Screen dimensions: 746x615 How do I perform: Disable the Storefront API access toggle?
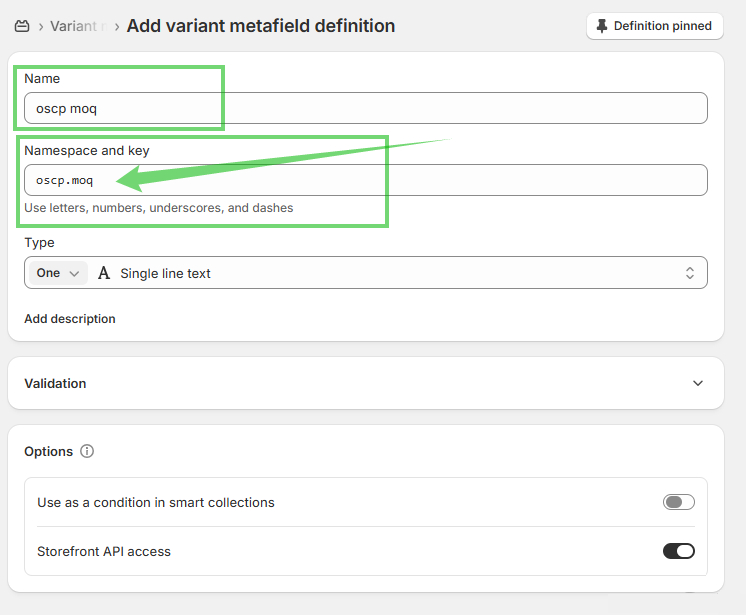pyautogui.click(x=678, y=551)
